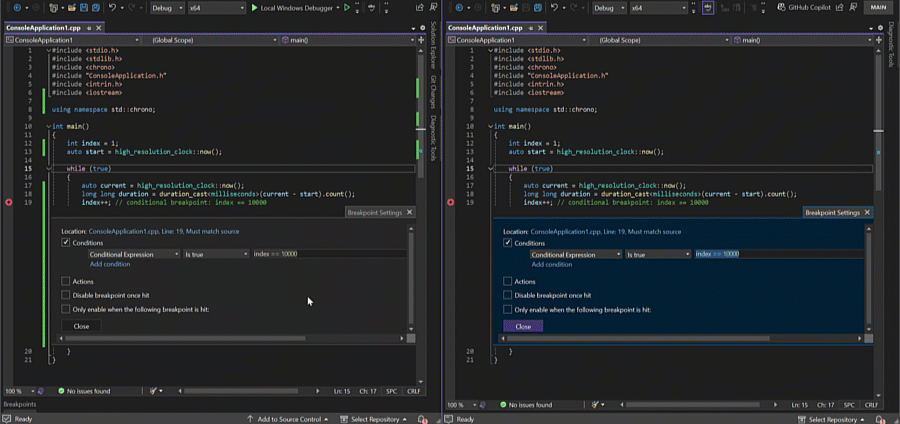Image resolution: width=900 pixels, height=424 pixels.
Task: Check 'Disable breakpoint once hit' in left window
Action: (x=66, y=295)
